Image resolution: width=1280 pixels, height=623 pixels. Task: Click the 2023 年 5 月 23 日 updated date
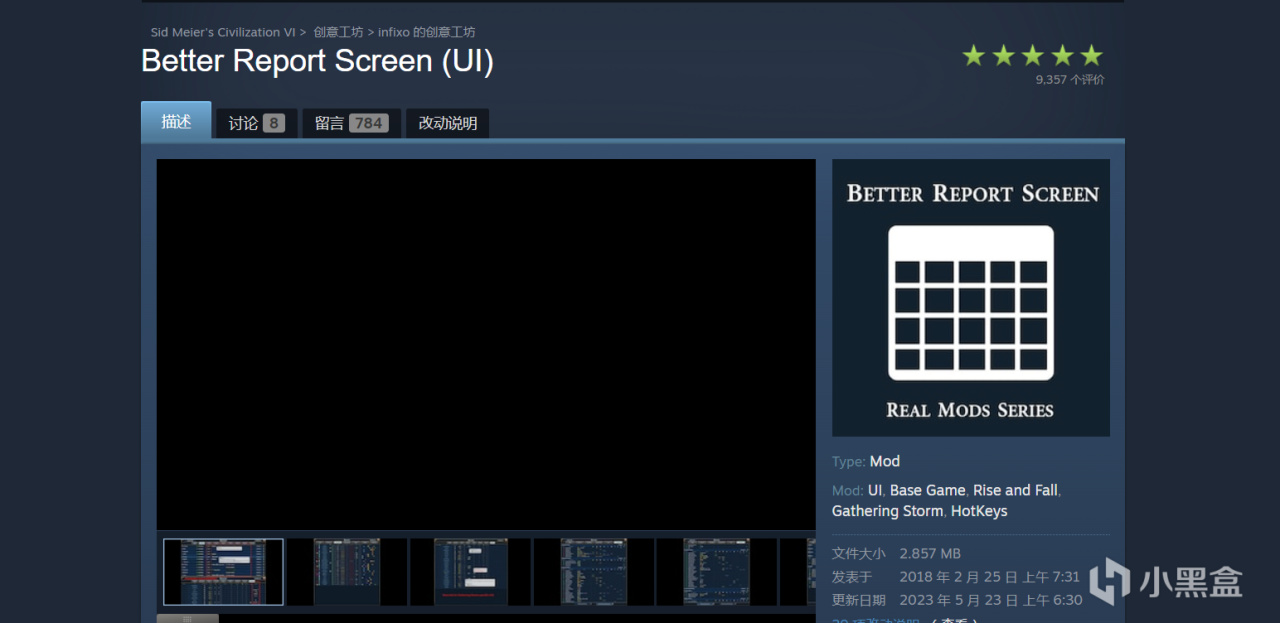coord(991,600)
